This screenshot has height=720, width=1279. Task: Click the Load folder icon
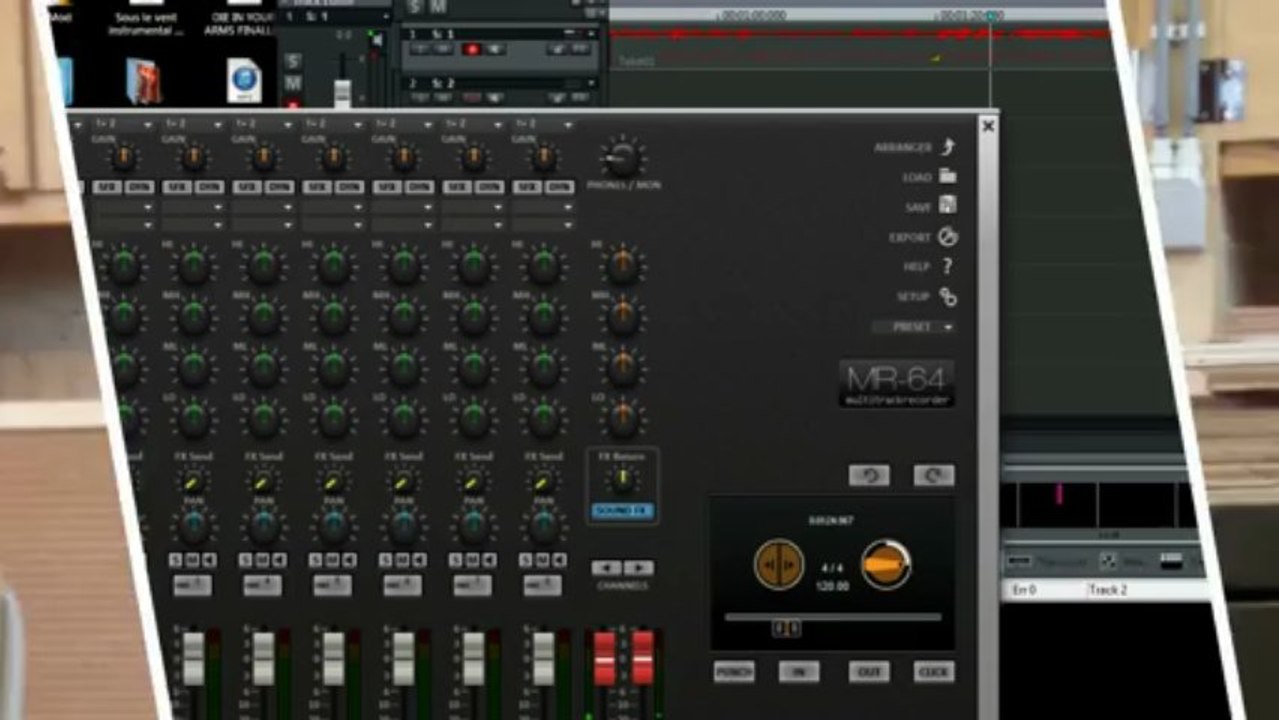947,176
